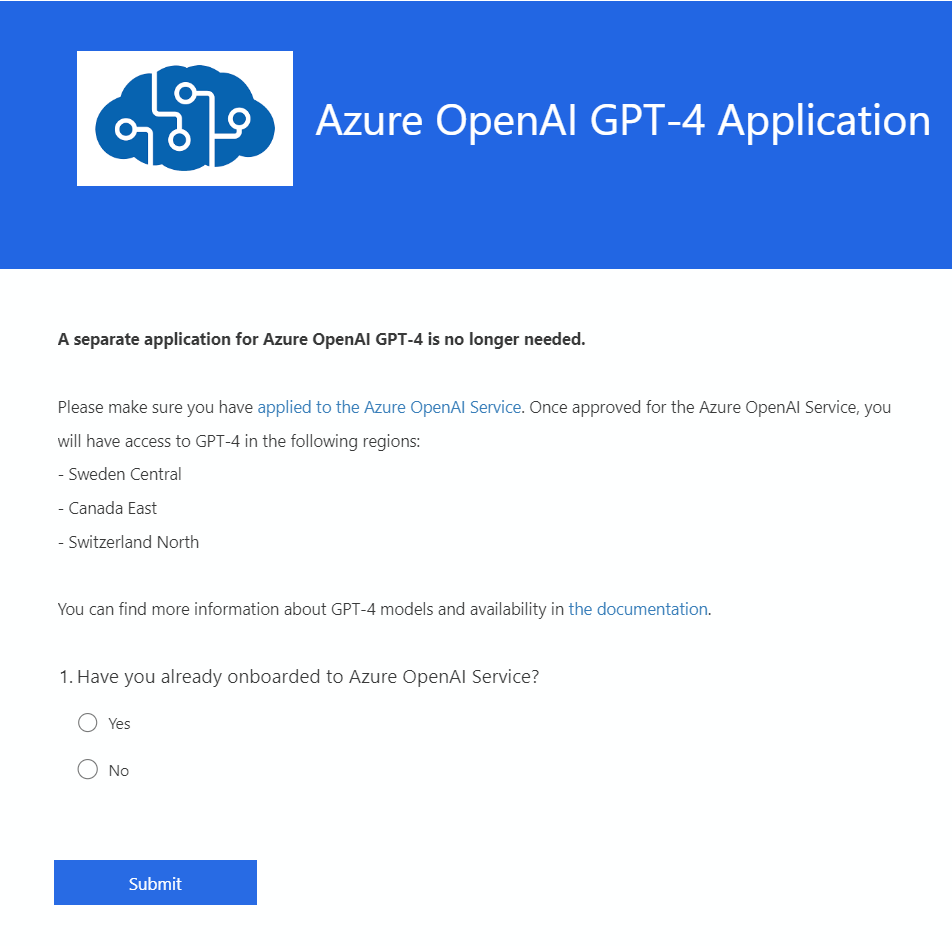This screenshot has height=946, width=952.
Task: Open 'the documentation' hyperlink
Action: click(x=637, y=609)
